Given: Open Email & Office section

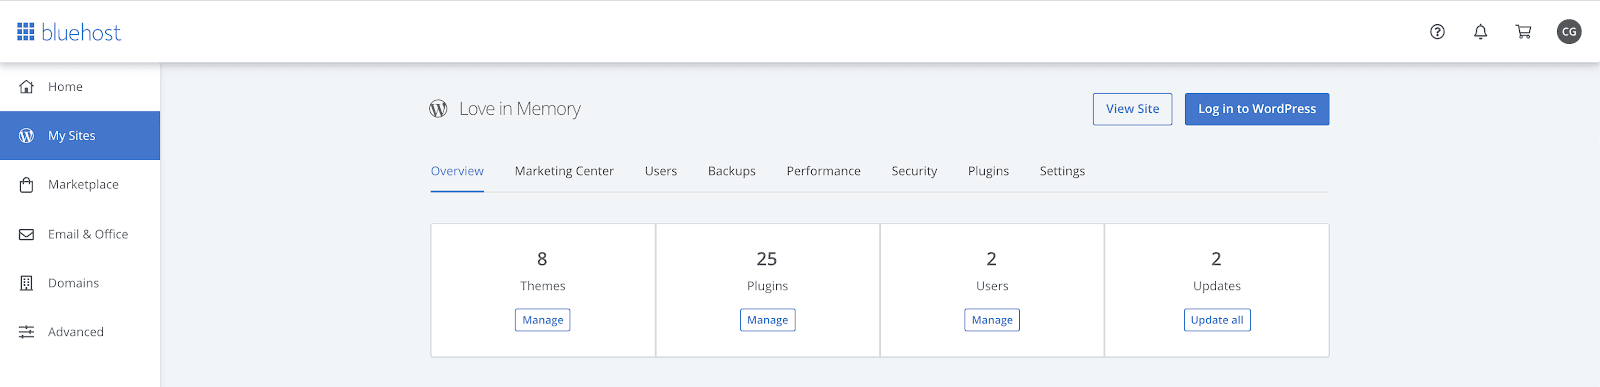Looking at the screenshot, I should (x=80, y=234).
